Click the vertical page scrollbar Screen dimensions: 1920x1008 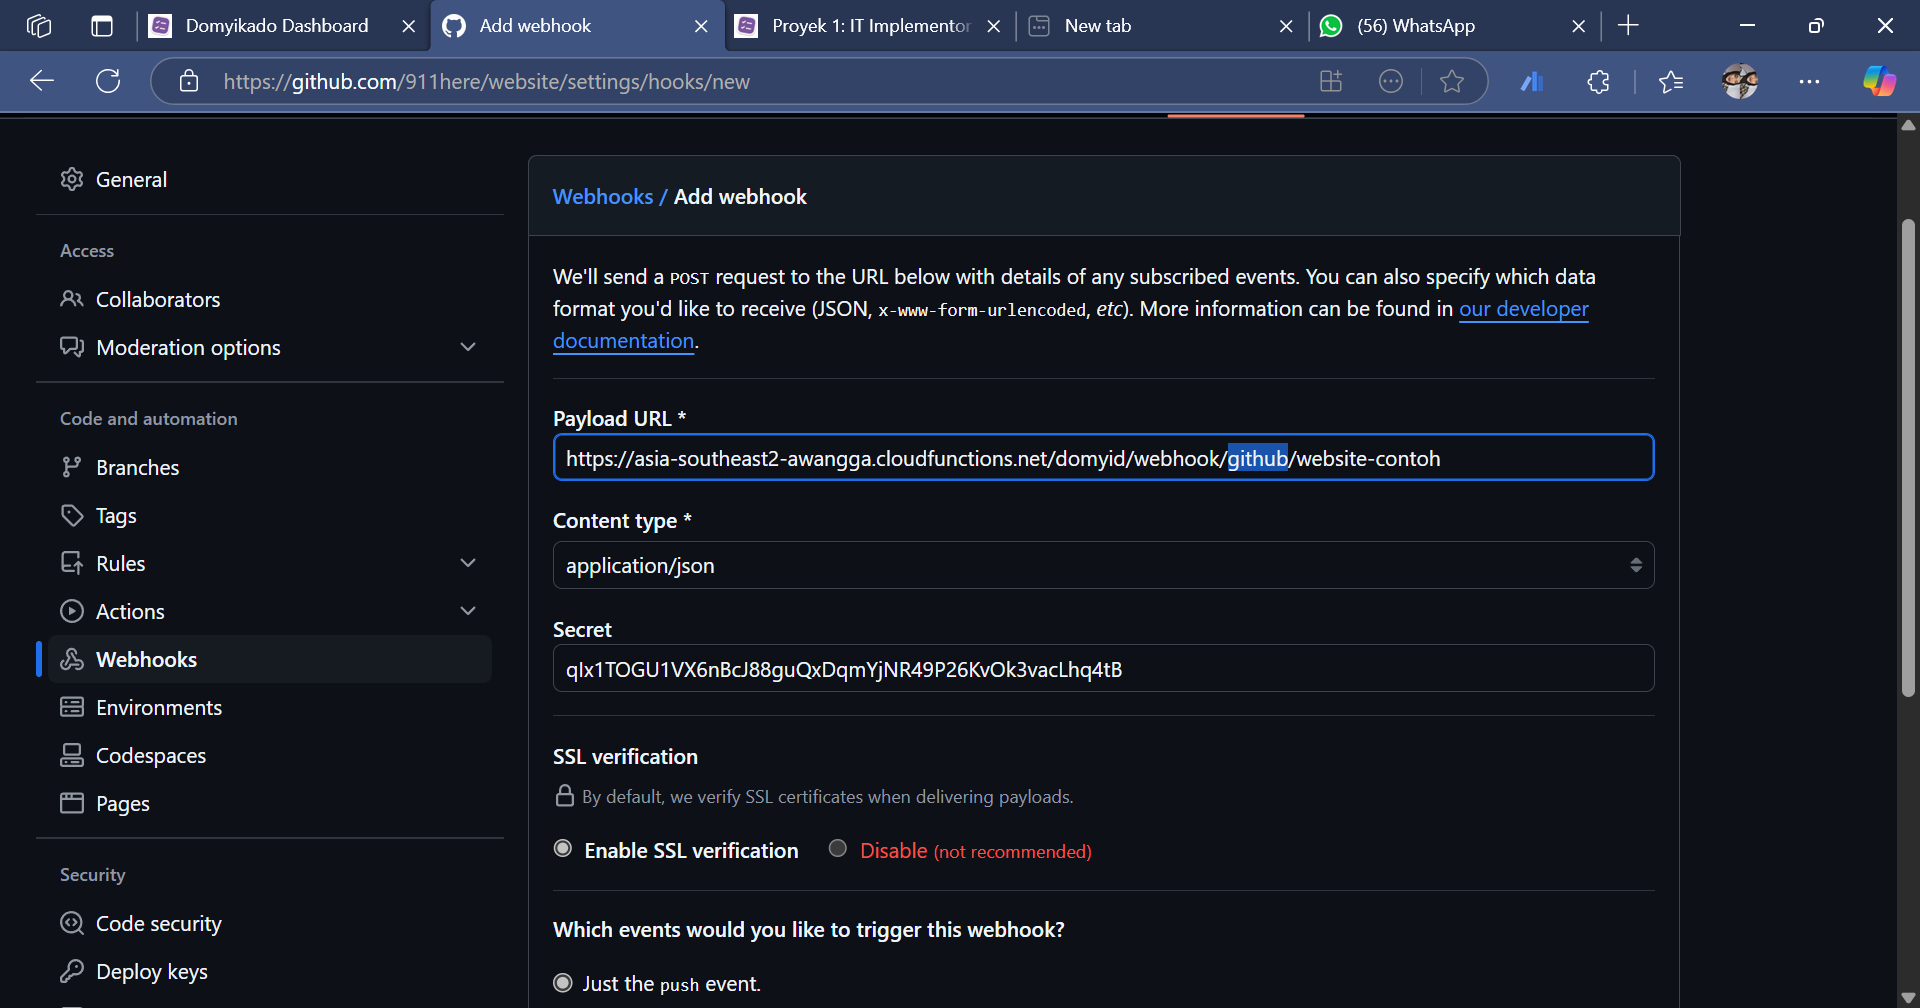point(1908,457)
